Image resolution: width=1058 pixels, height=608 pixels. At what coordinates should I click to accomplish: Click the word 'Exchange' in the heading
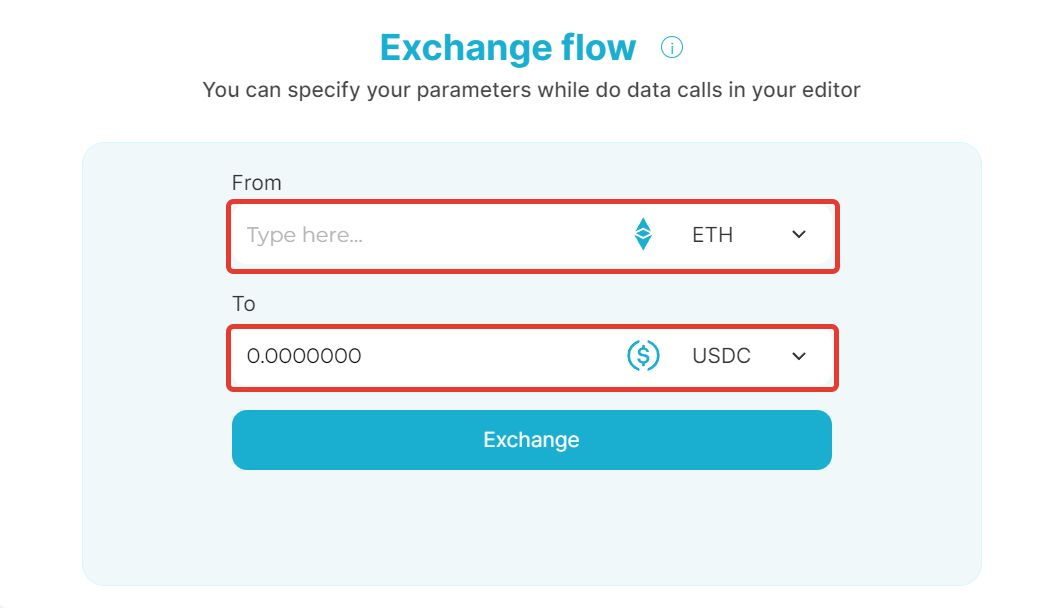[466, 48]
